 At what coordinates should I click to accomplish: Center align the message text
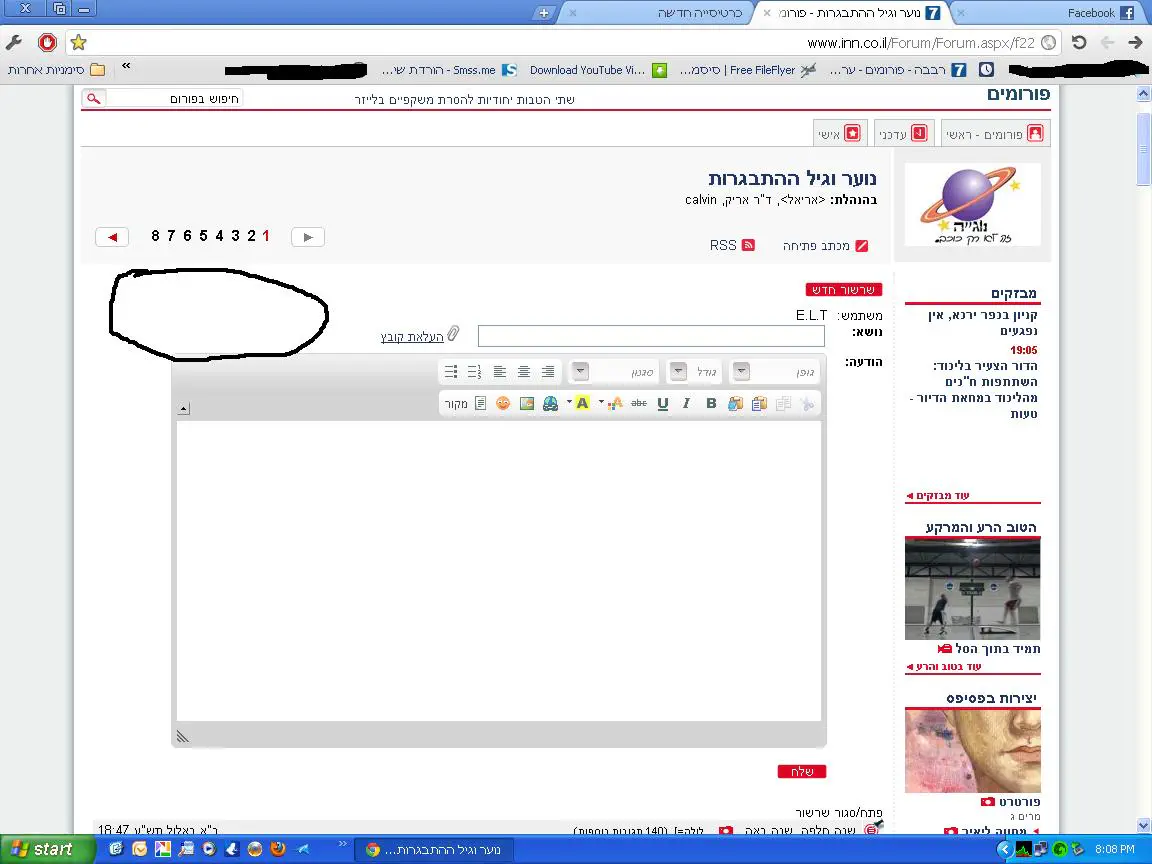523,372
